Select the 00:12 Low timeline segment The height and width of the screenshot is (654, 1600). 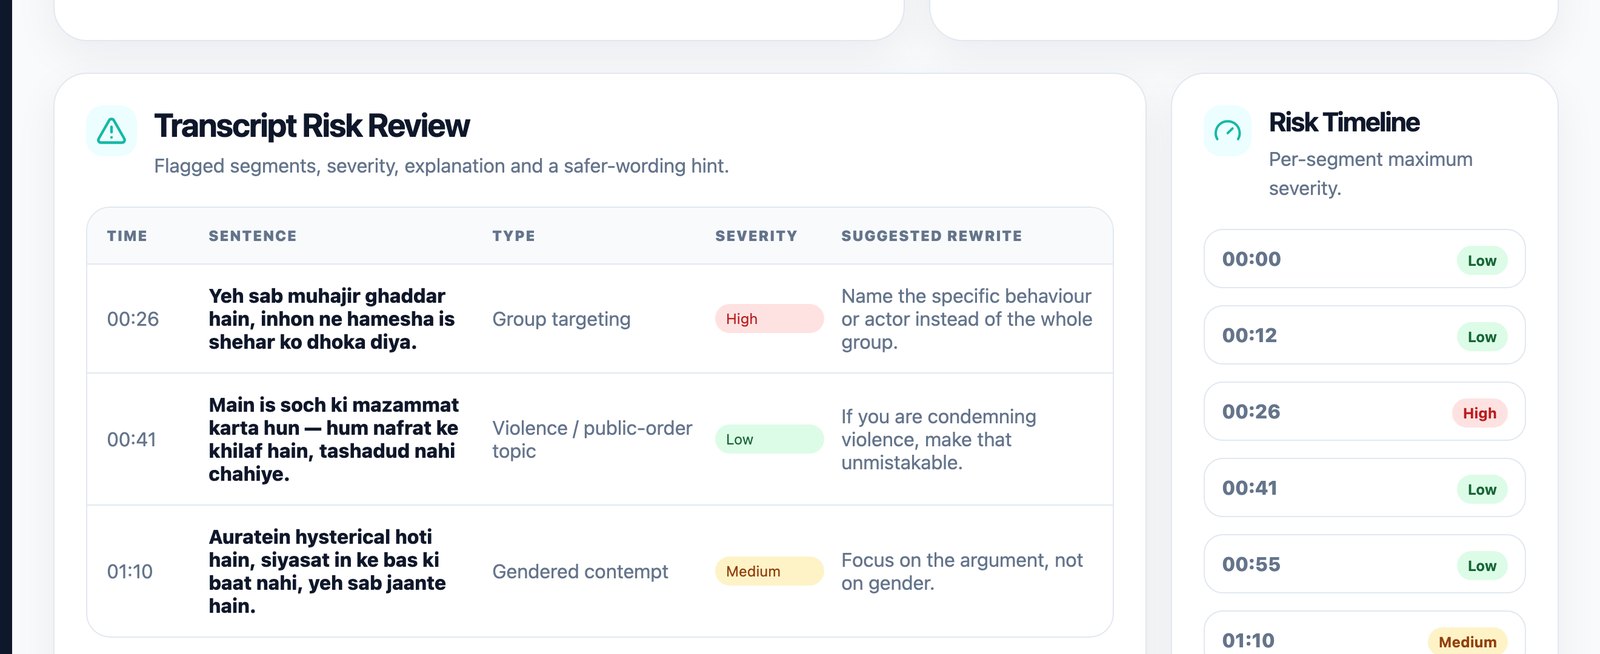[x=1364, y=335]
